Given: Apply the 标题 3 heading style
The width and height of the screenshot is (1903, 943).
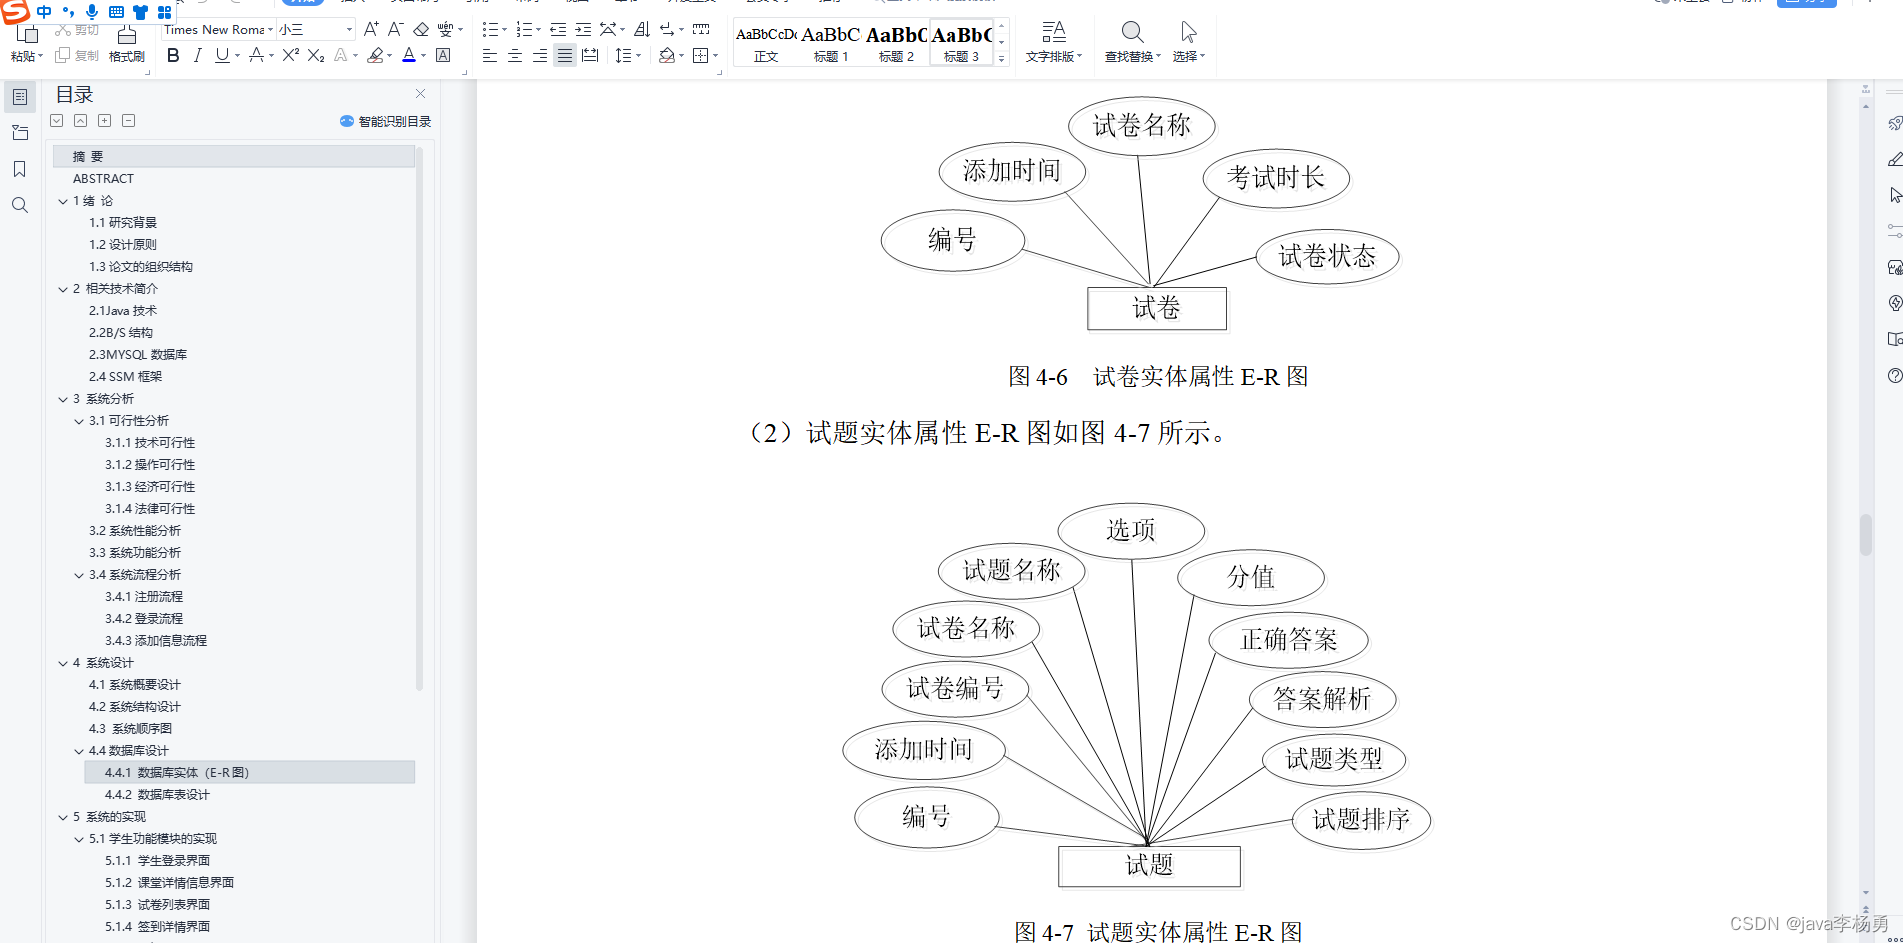Looking at the screenshot, I should tap(961, 43).
